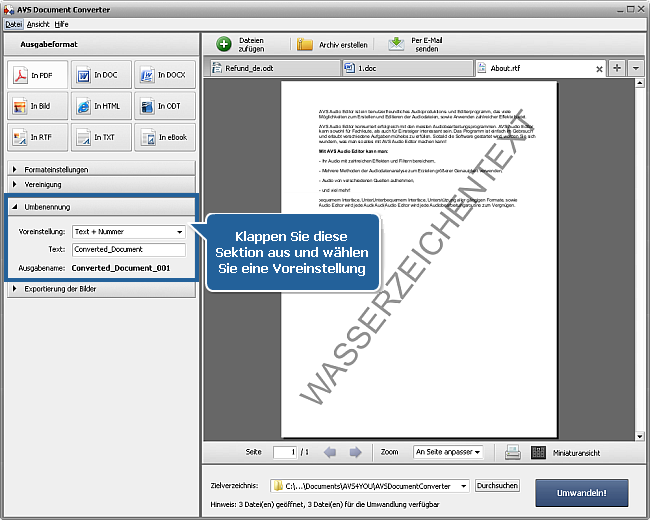Viewport: 650px width, 520px height.
Task: Close the About.rtf tab
Action: [599, 69]
